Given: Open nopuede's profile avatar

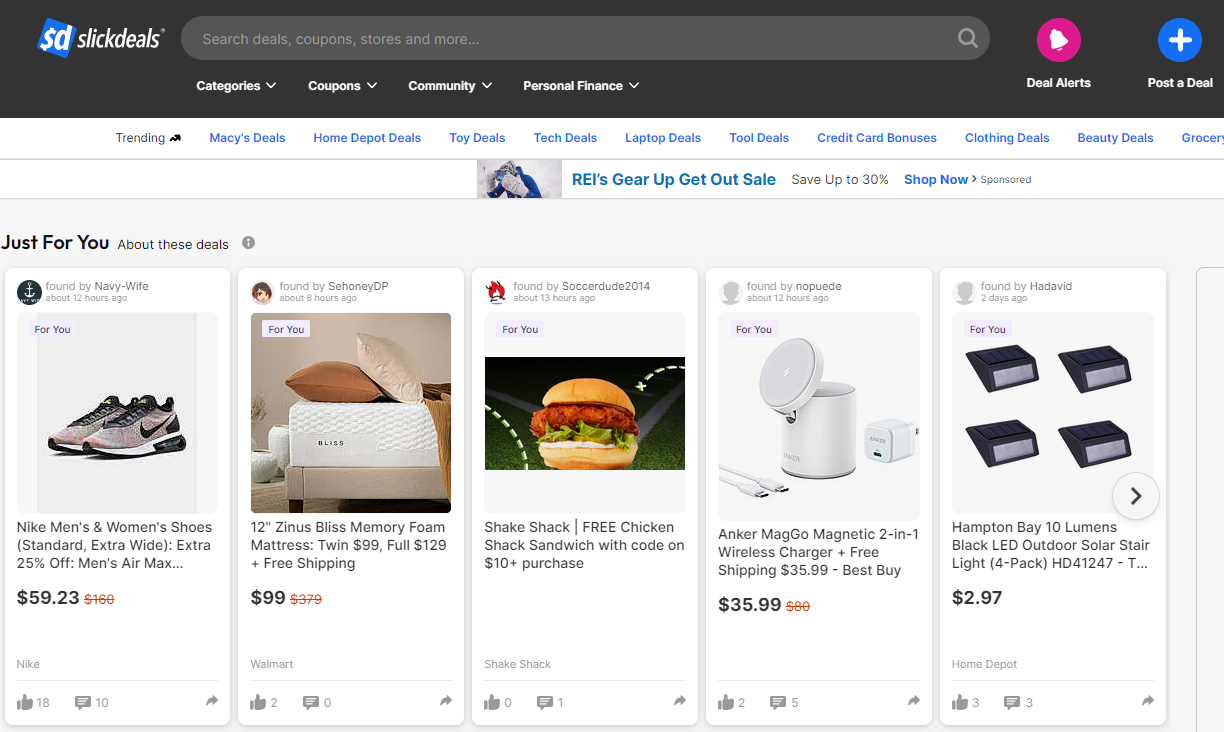Looking at the screenshot, I should tap(731, 292).
